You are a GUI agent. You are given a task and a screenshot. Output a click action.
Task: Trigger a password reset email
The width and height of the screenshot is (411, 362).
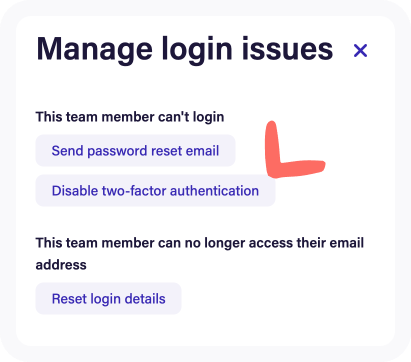[135, 151]
